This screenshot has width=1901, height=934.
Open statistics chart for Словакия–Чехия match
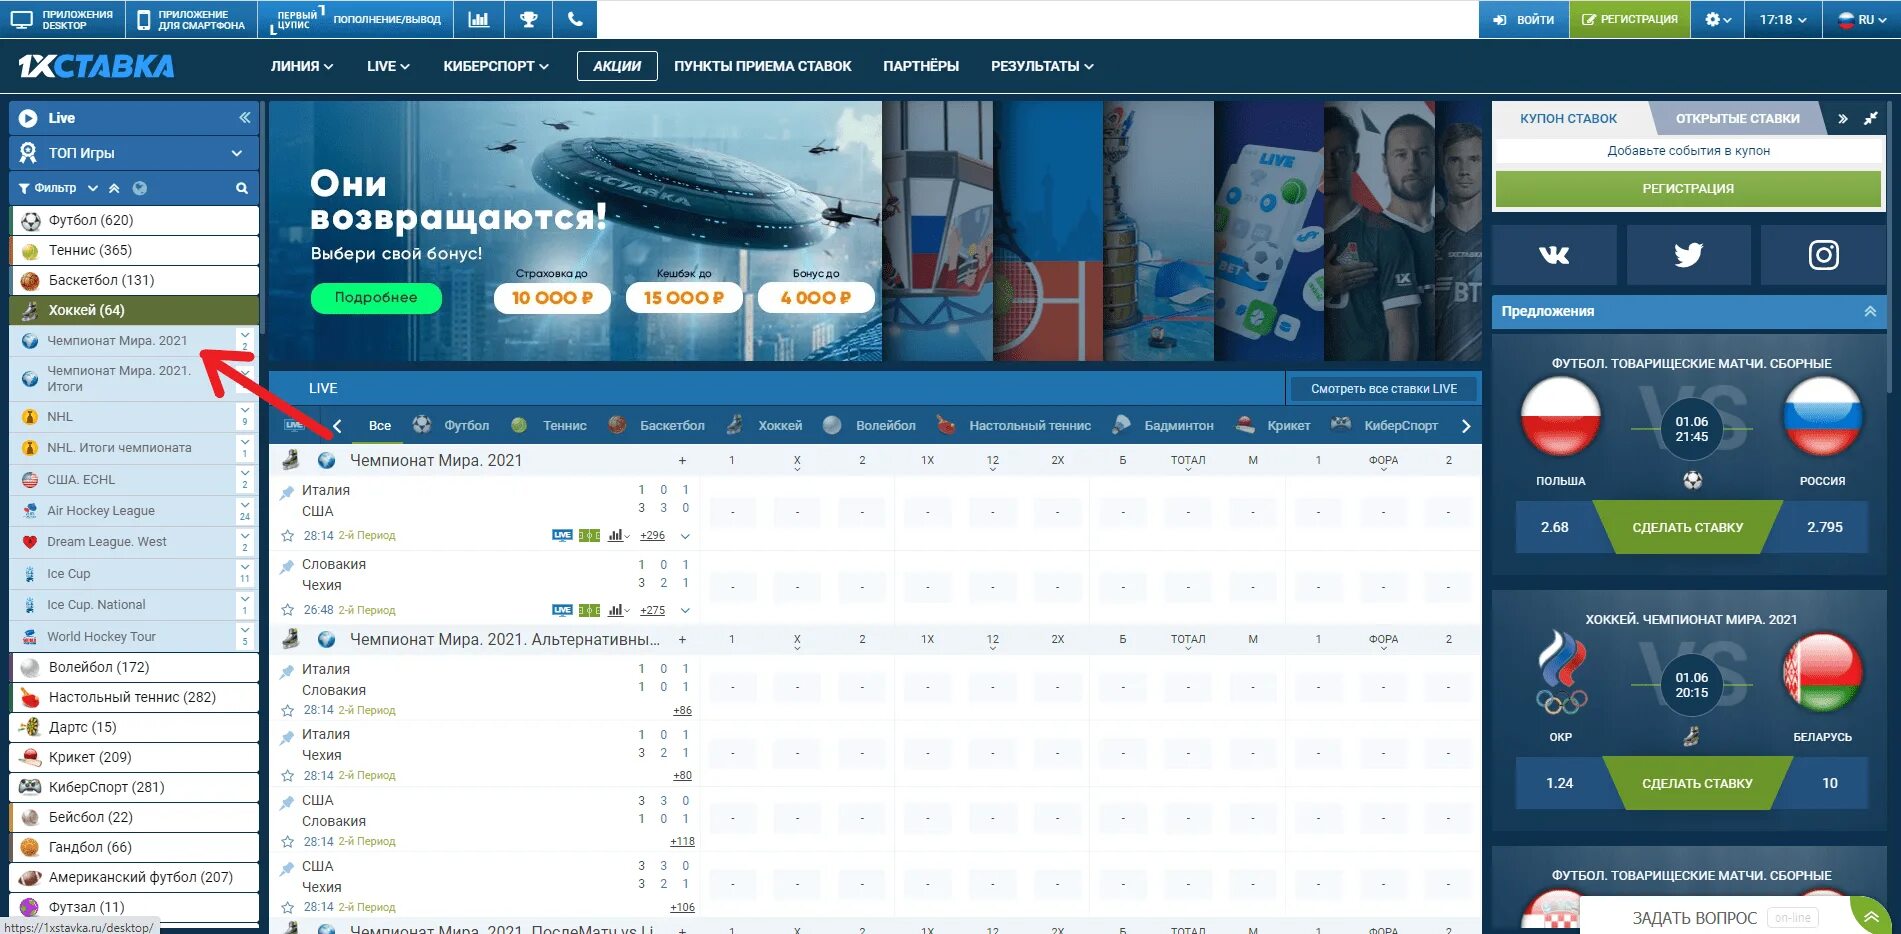coord(618,610)
